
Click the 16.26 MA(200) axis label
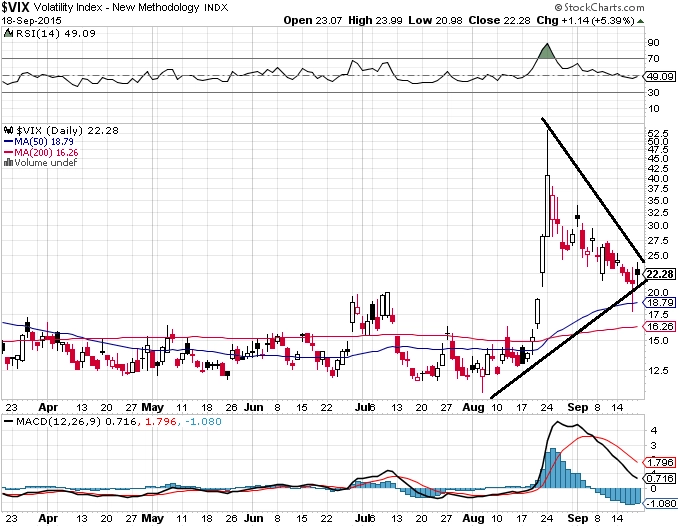pos(660,326)
